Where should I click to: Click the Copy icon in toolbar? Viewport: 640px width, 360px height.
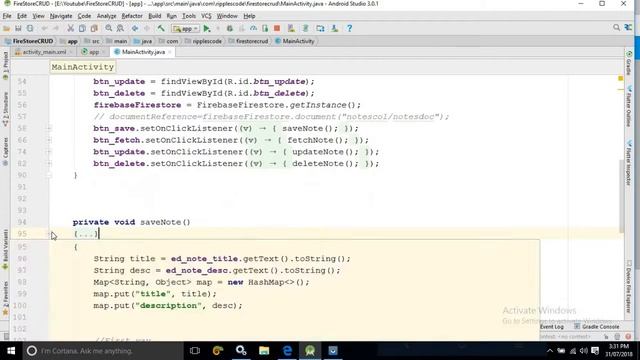(x=82, y=29)
